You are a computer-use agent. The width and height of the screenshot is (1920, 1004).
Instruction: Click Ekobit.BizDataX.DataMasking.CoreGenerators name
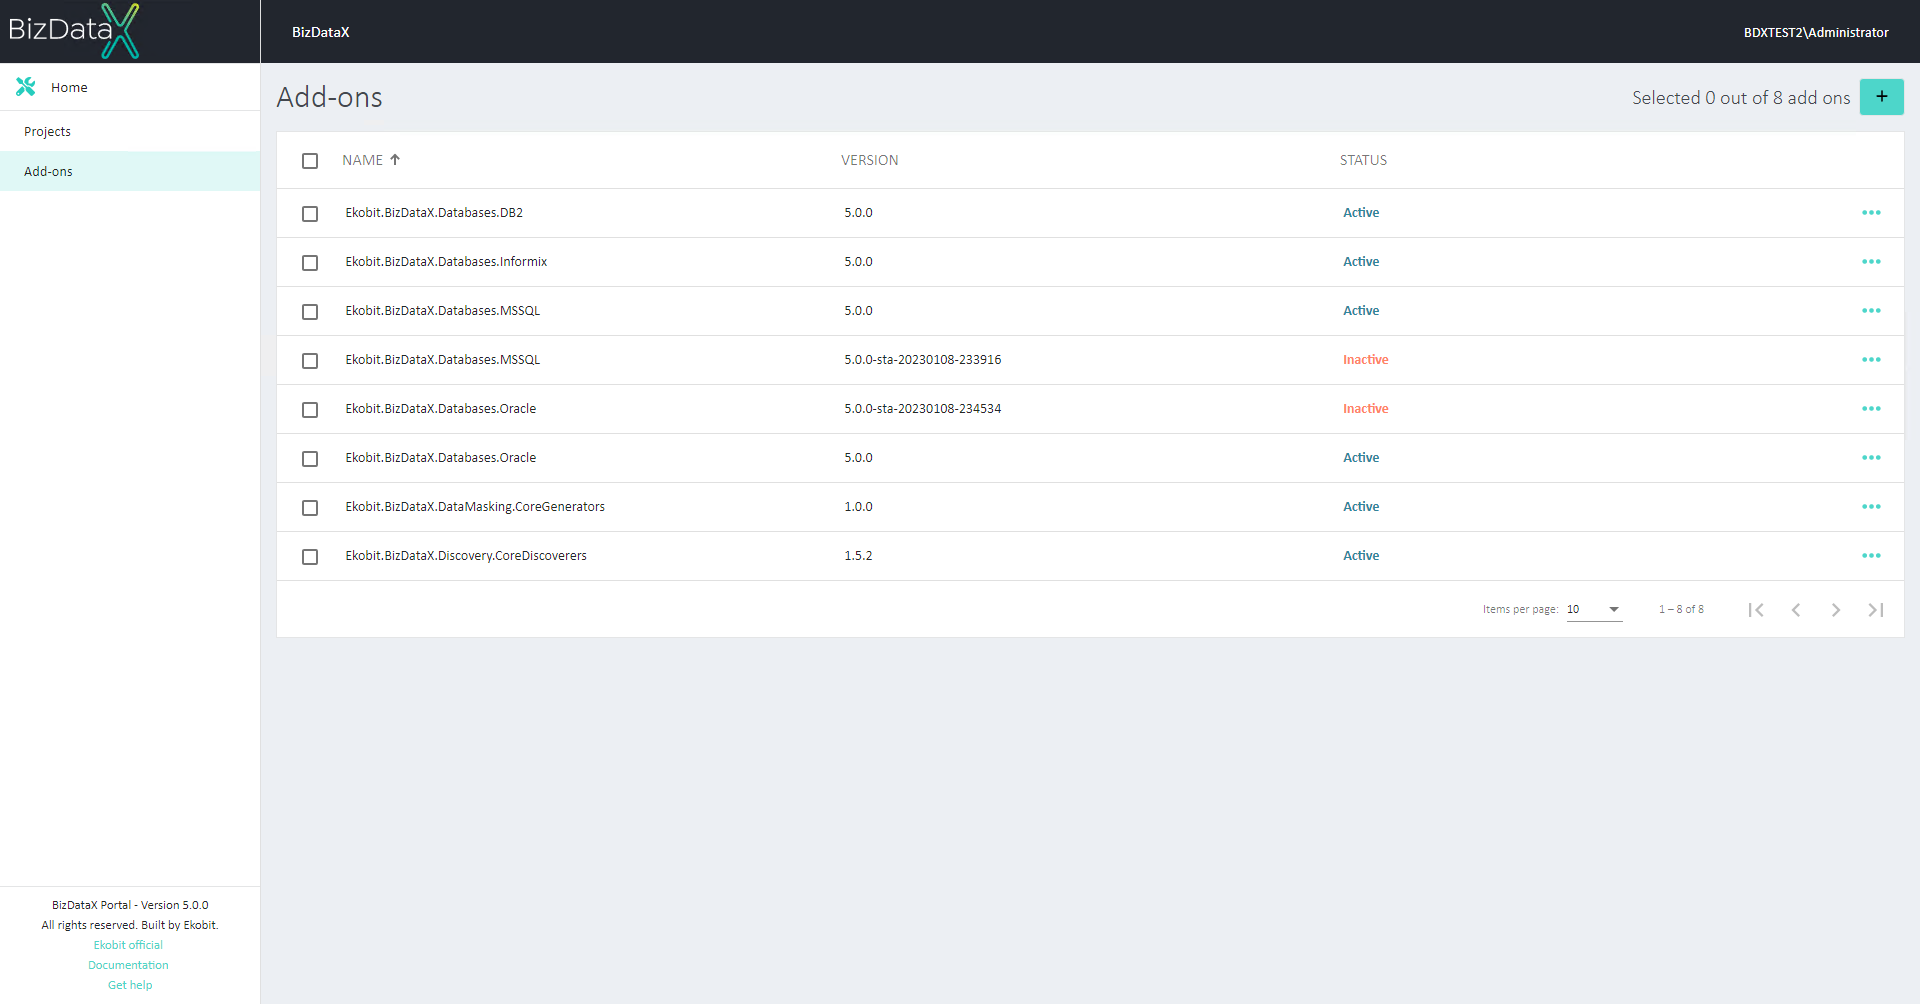click(x=475, y=507)
